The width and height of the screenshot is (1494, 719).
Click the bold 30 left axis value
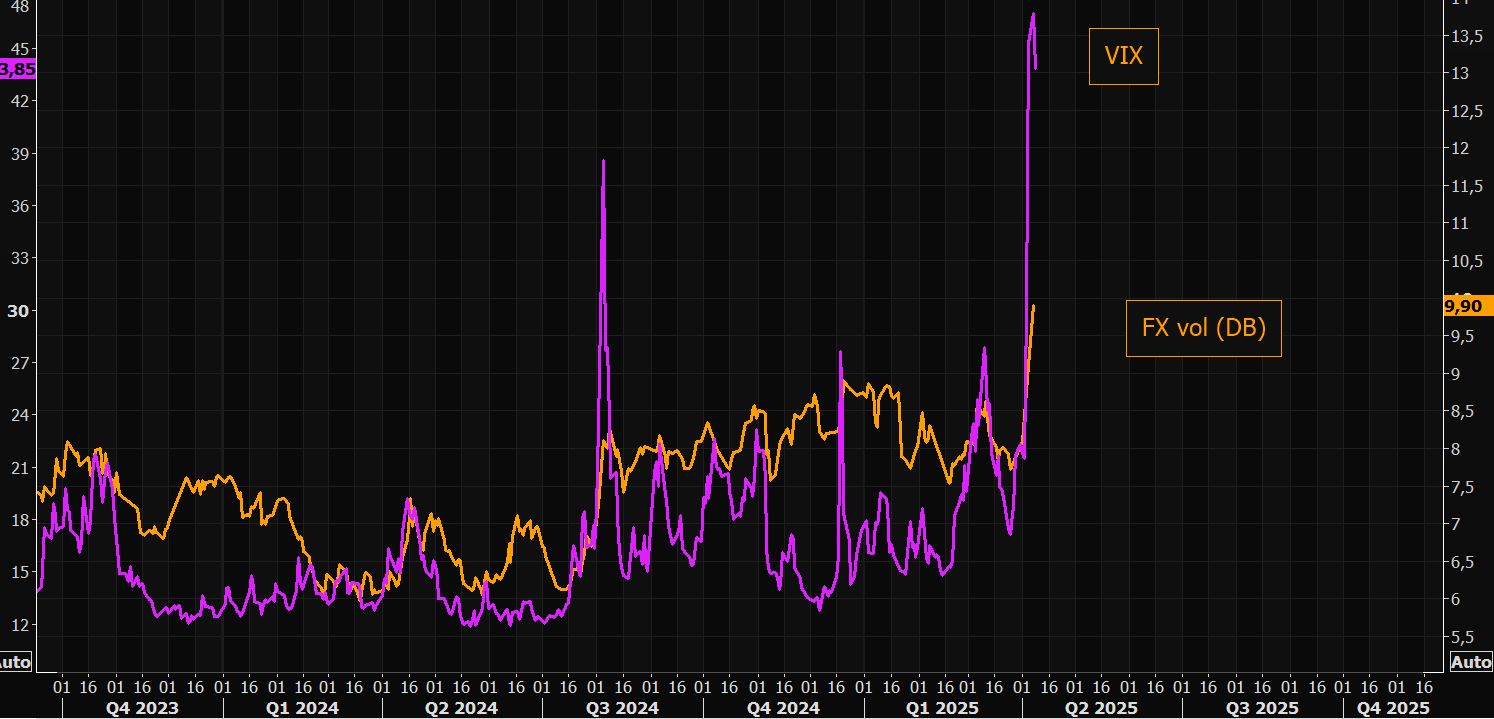click(18, 310)
